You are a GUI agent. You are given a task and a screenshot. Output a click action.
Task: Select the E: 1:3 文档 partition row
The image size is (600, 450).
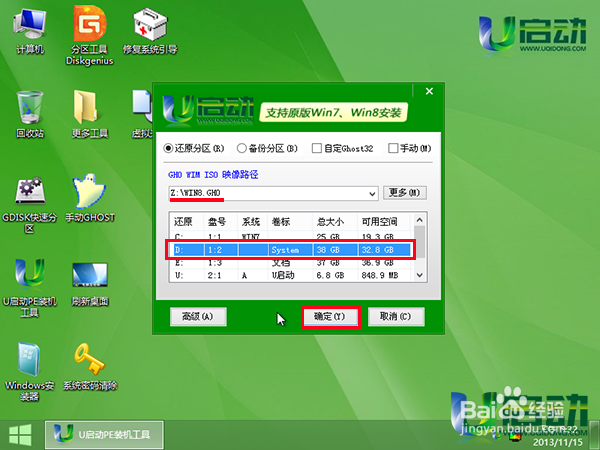pos(291,263)
